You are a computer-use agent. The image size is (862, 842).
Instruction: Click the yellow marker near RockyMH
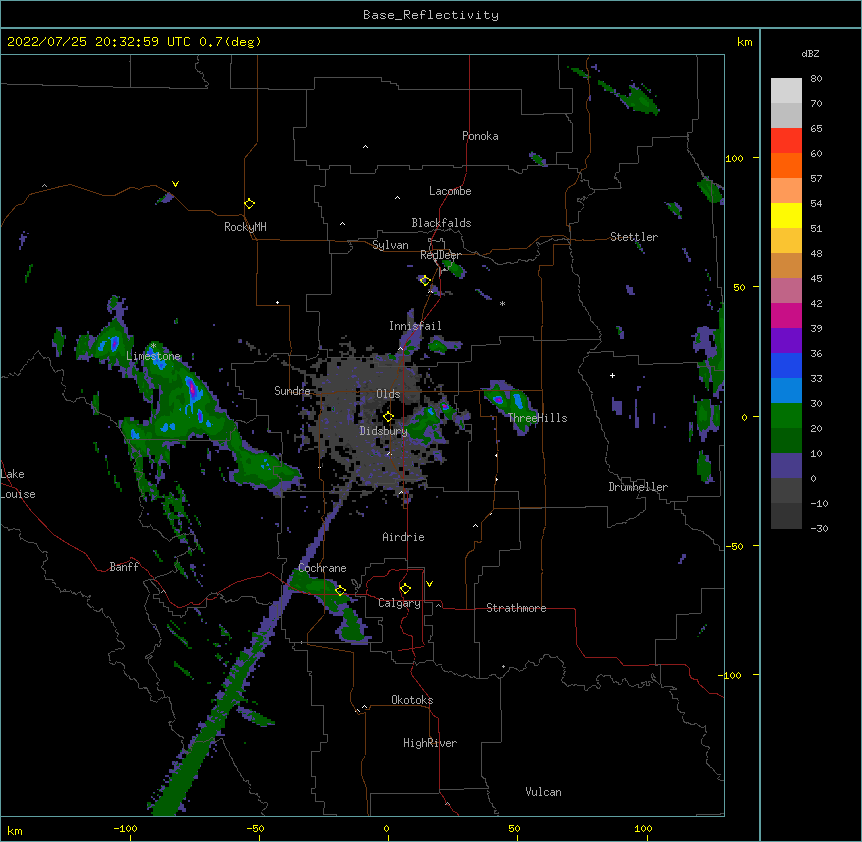249,203
